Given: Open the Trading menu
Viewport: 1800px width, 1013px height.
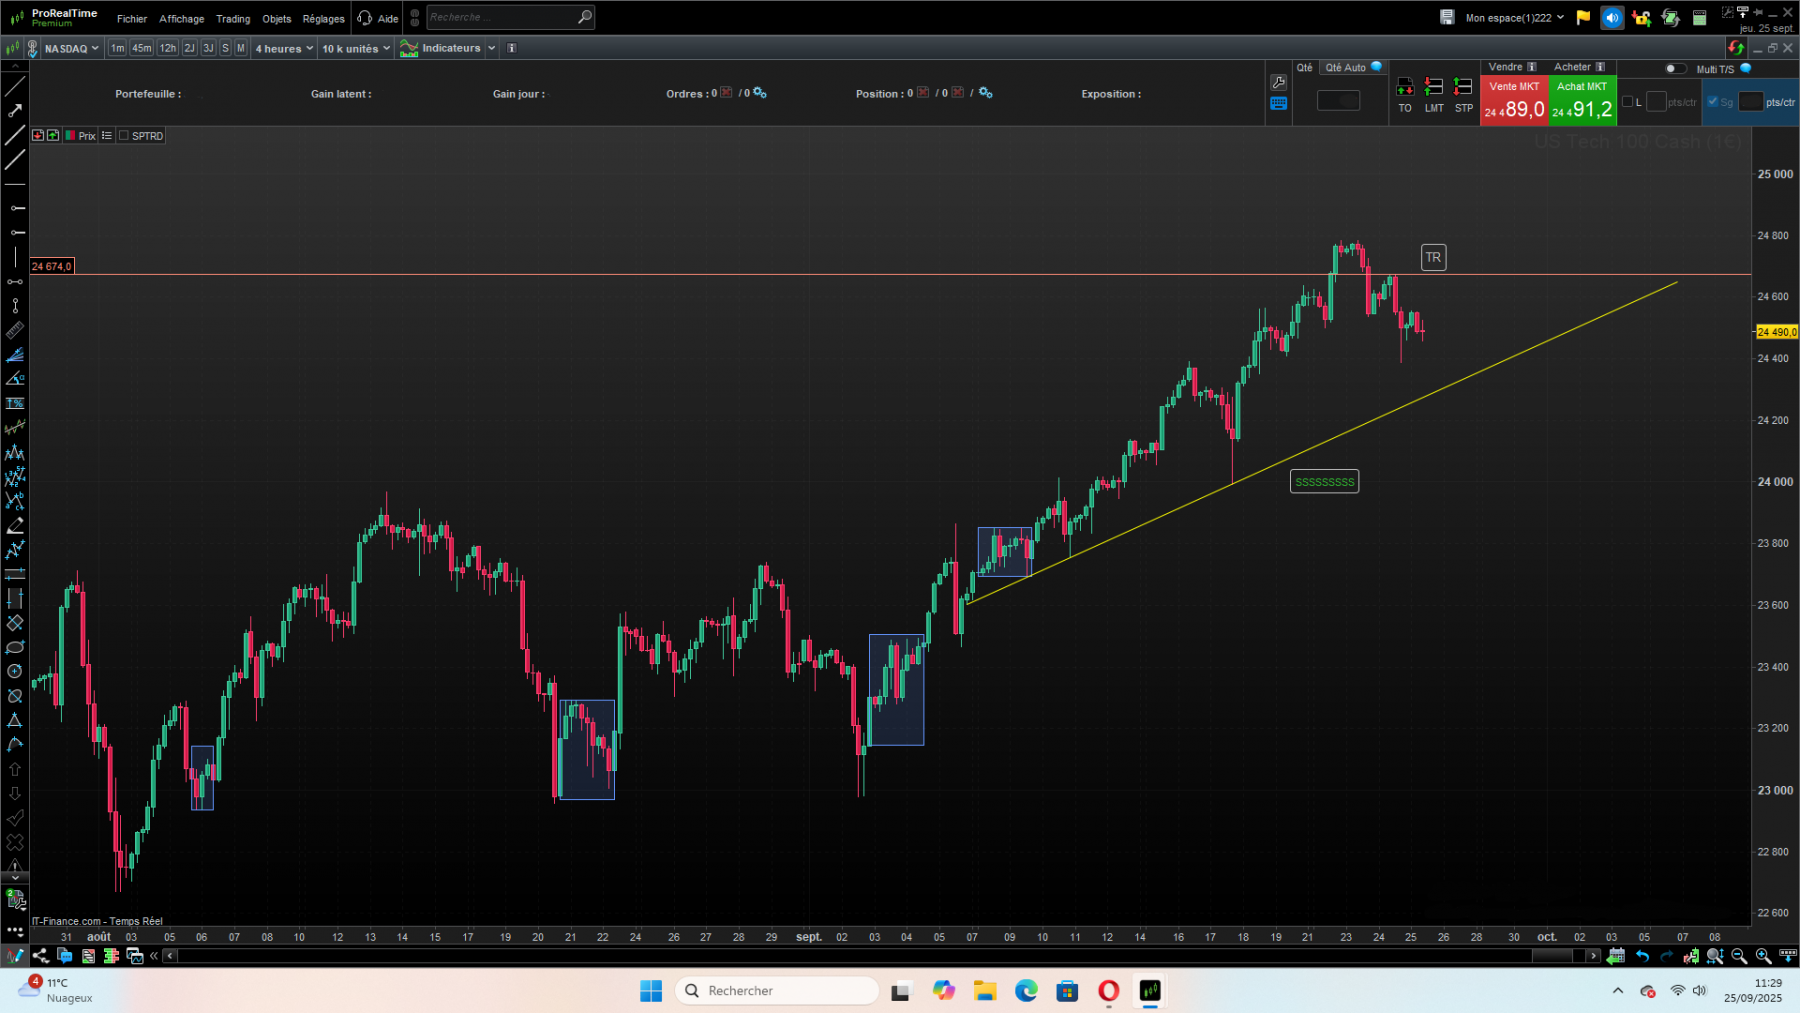Looking at the screenshot, I should pos(233,18).
